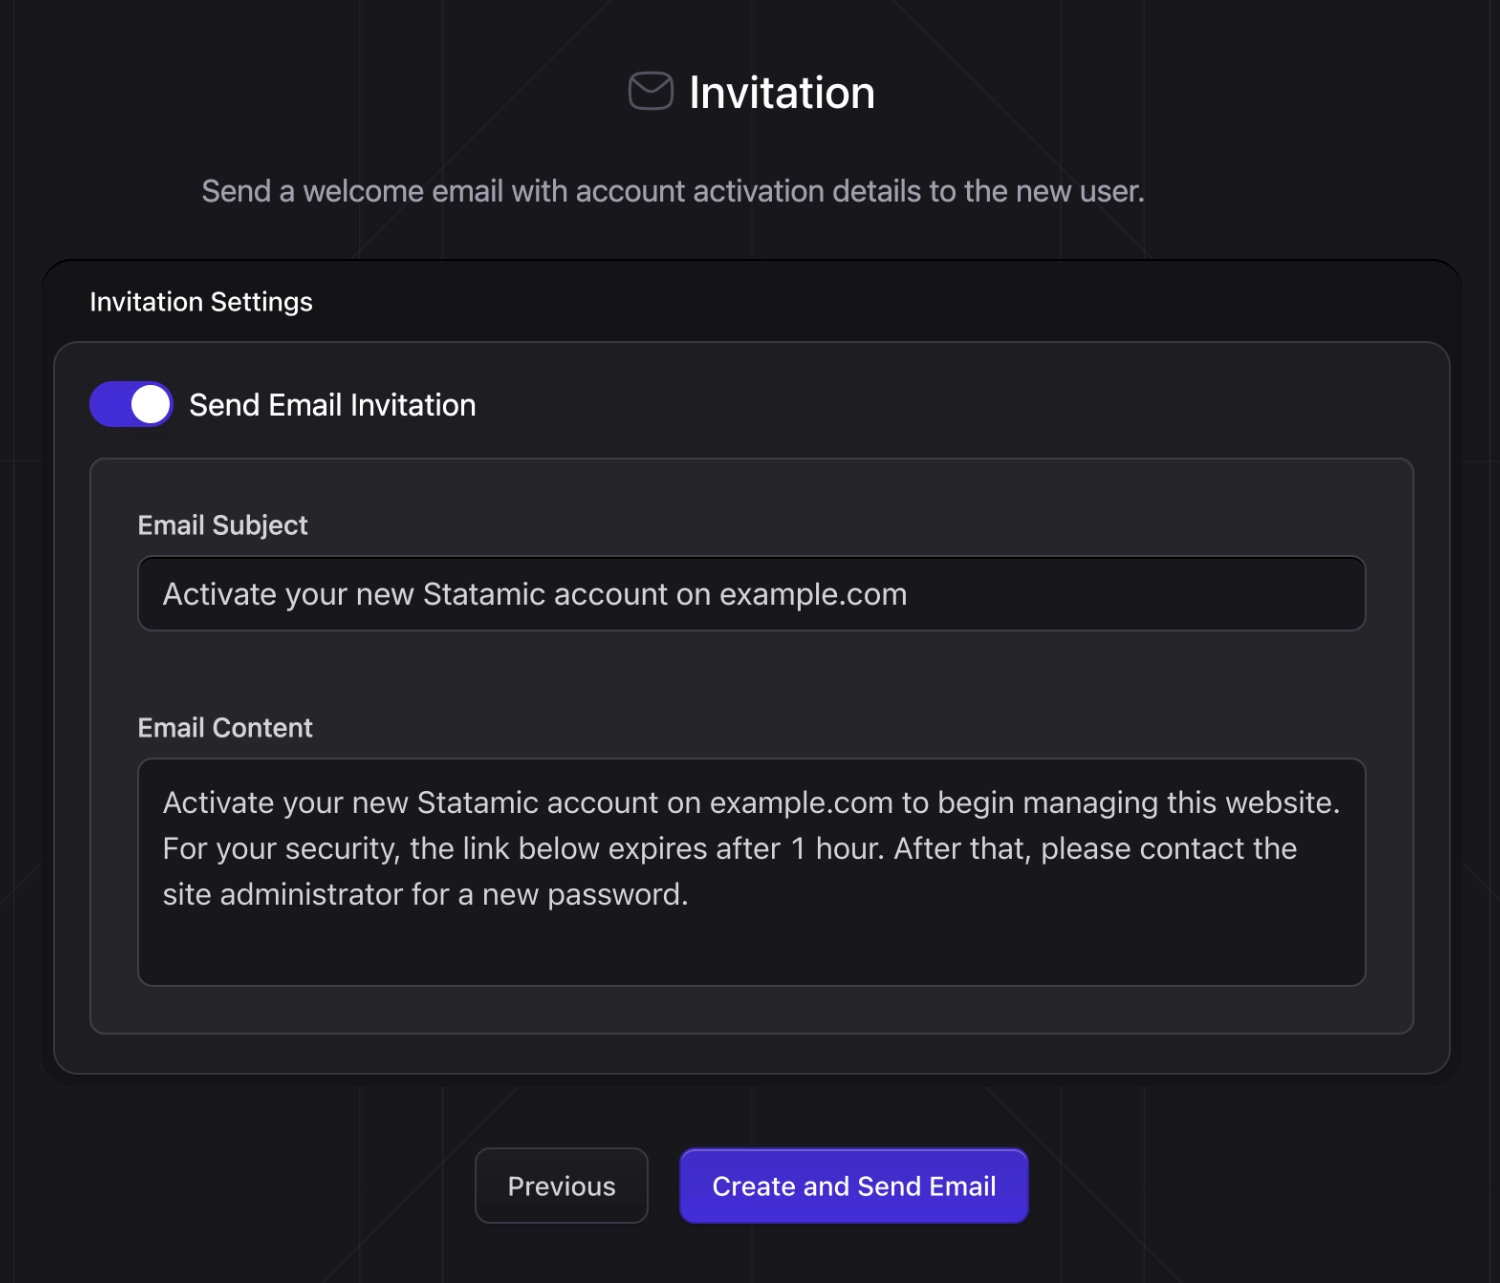
Task: Click the Email Subject input field
Action: [x=750, y=593]
